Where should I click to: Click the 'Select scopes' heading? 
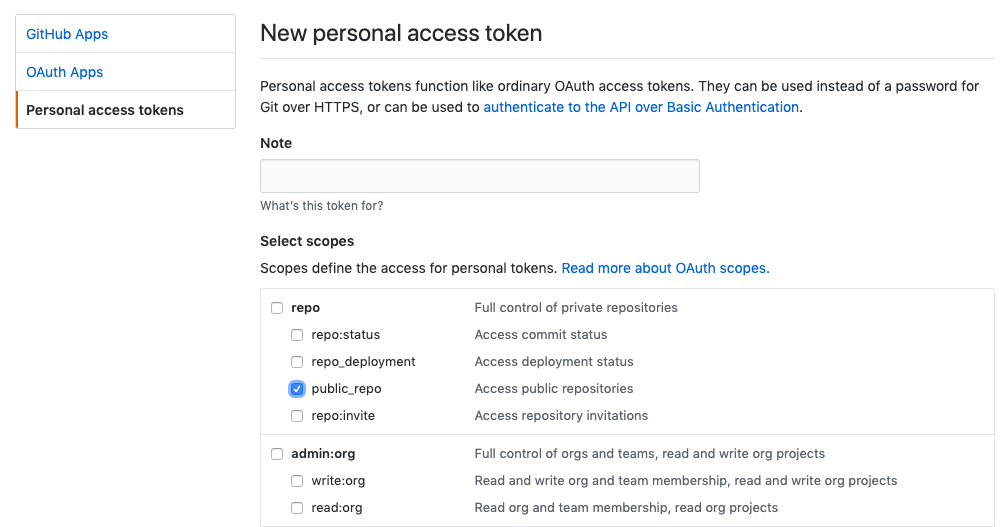(307, 241)
